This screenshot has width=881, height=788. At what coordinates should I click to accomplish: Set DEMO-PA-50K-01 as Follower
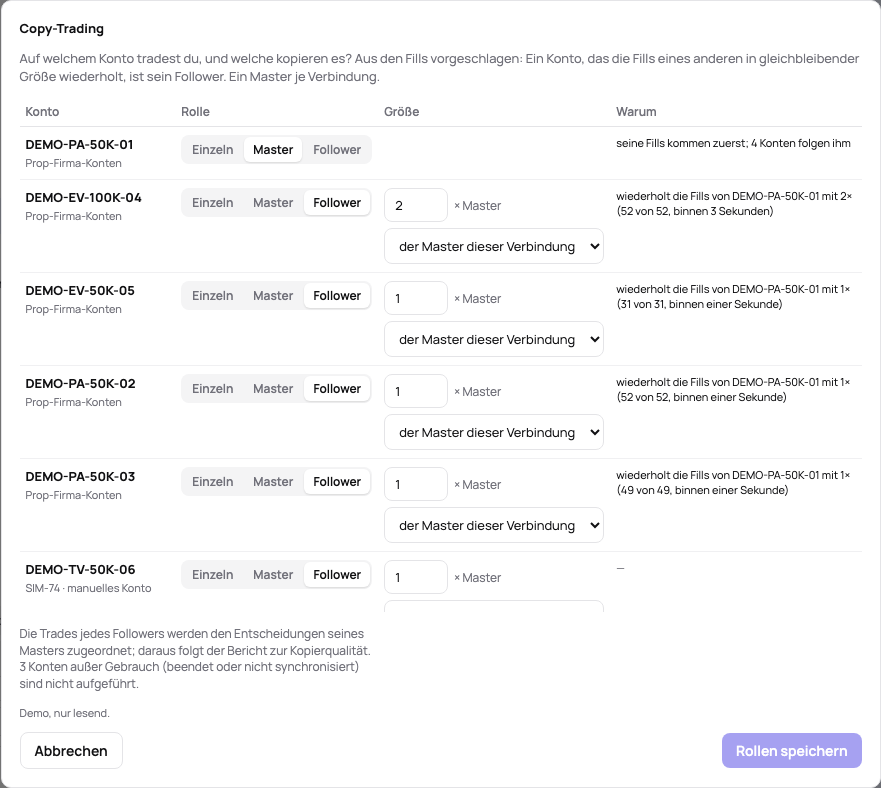click(337, 150)
